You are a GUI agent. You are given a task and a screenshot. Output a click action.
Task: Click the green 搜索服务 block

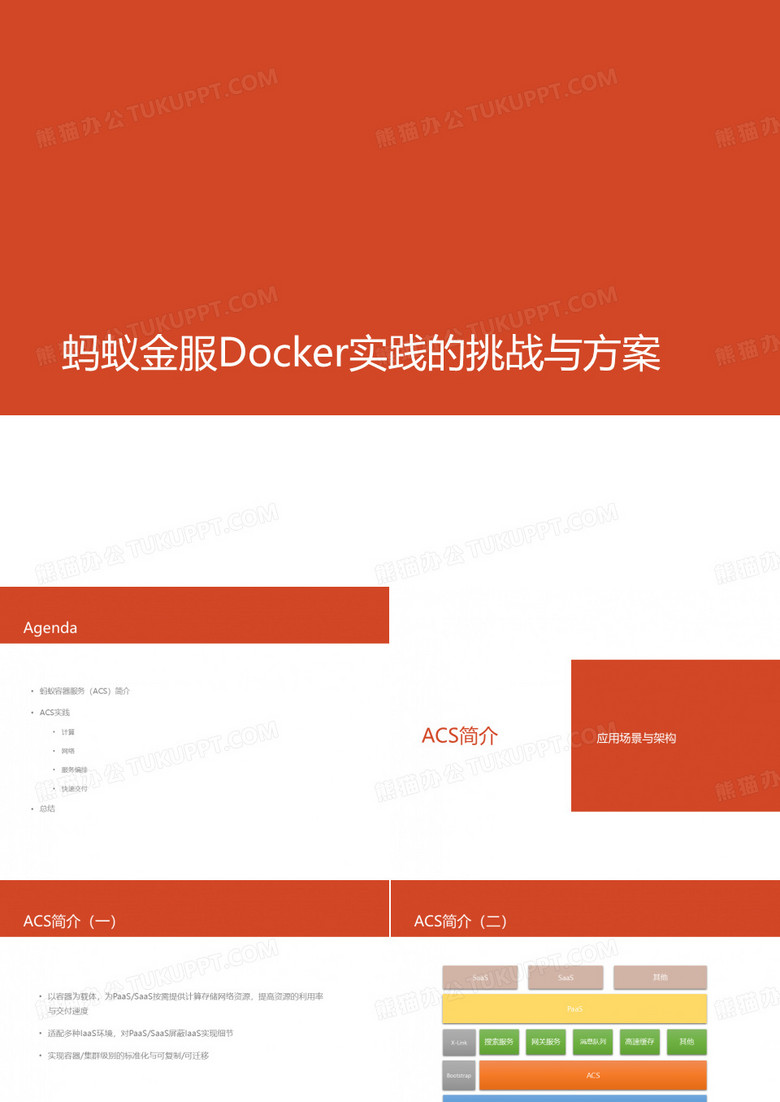[499, 1042]
